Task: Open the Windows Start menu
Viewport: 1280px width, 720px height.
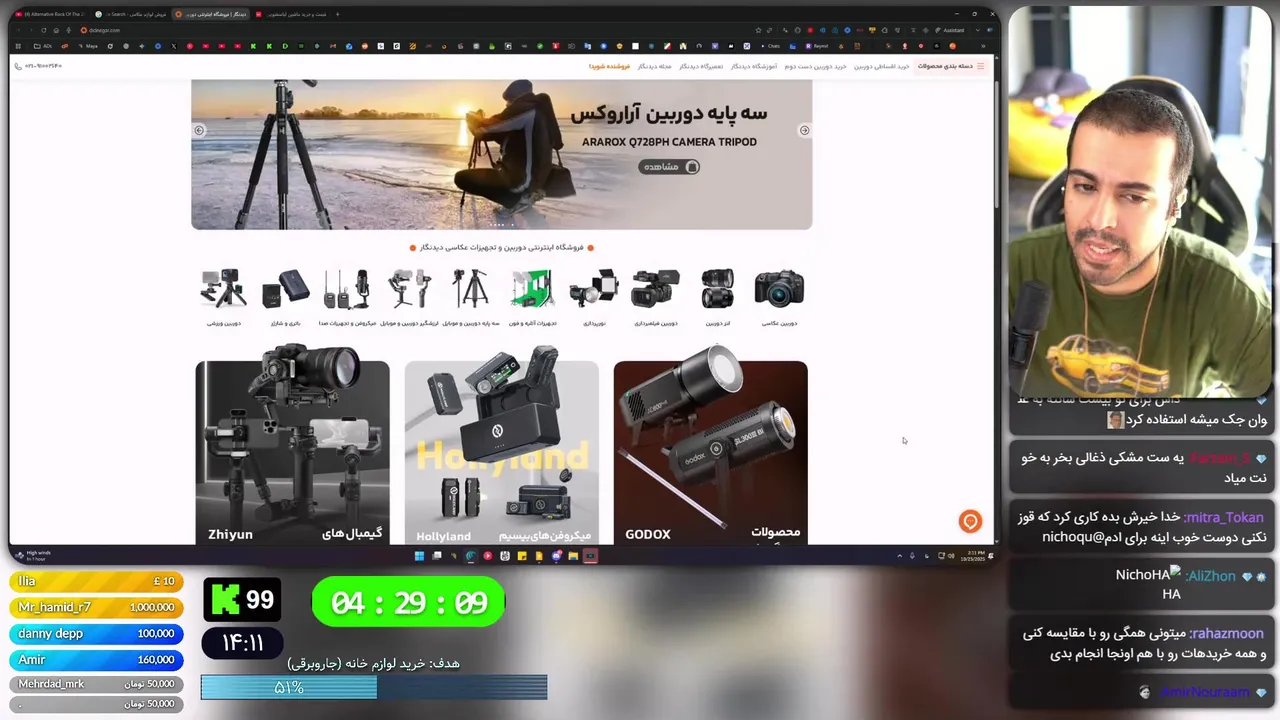Action: coord(419,556)
